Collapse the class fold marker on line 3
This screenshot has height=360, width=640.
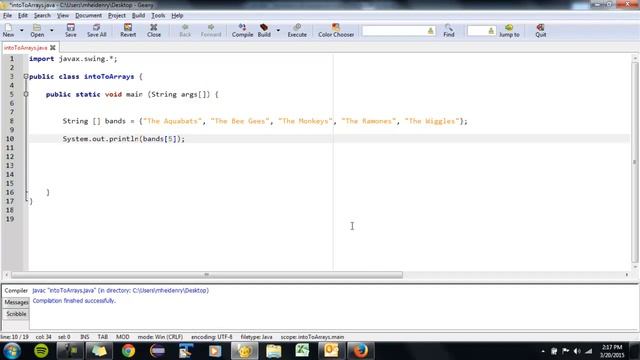point(26,76)
